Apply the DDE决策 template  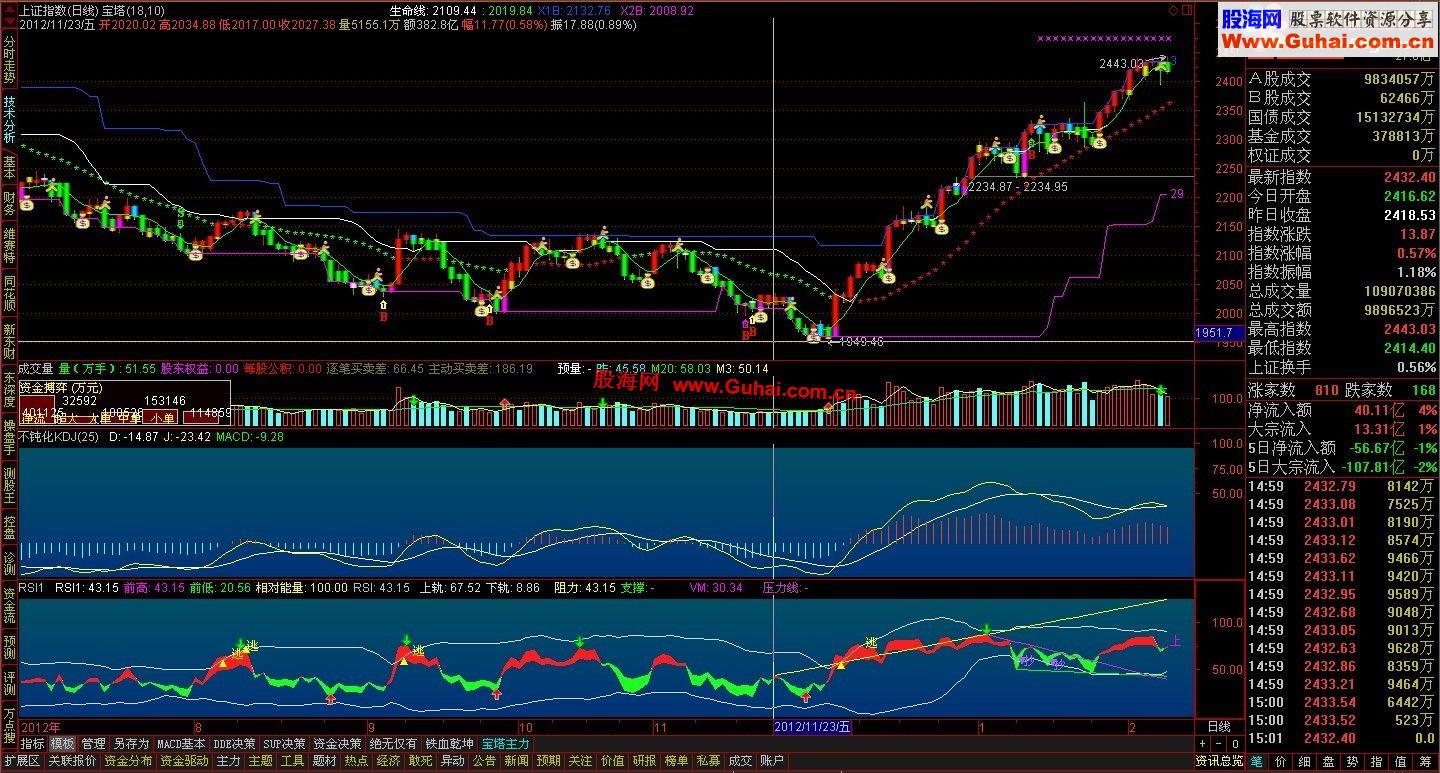click(234, 744)
